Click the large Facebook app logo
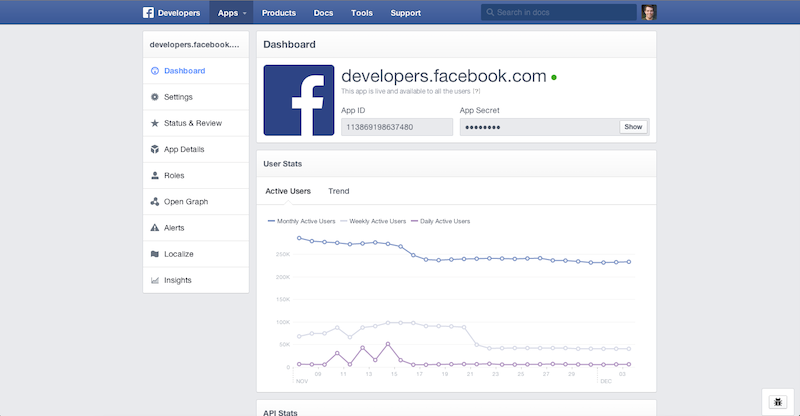Viewport: 800px width, 416px height. point(299,100)
